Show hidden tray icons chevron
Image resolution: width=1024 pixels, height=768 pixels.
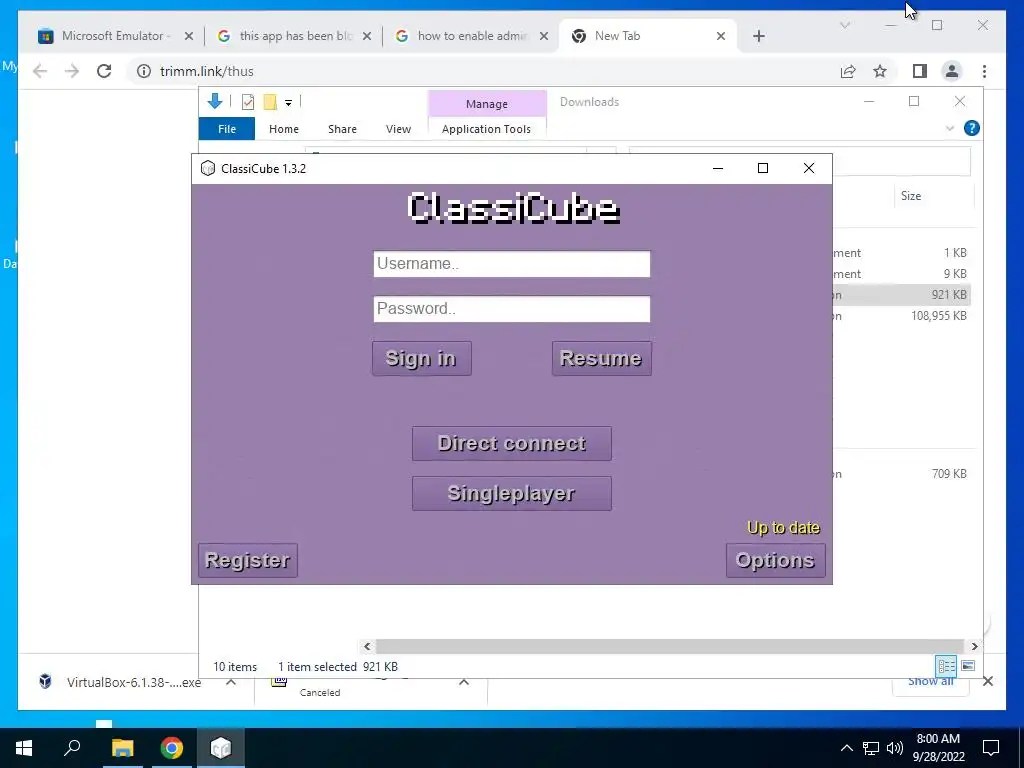[846, 748]
